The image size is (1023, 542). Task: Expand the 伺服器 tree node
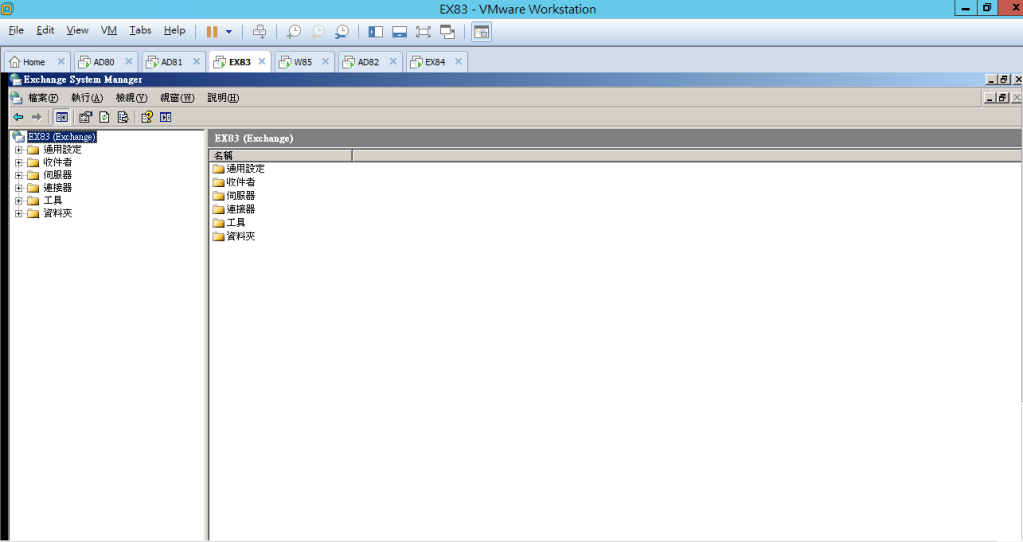(x=19, y=175)
